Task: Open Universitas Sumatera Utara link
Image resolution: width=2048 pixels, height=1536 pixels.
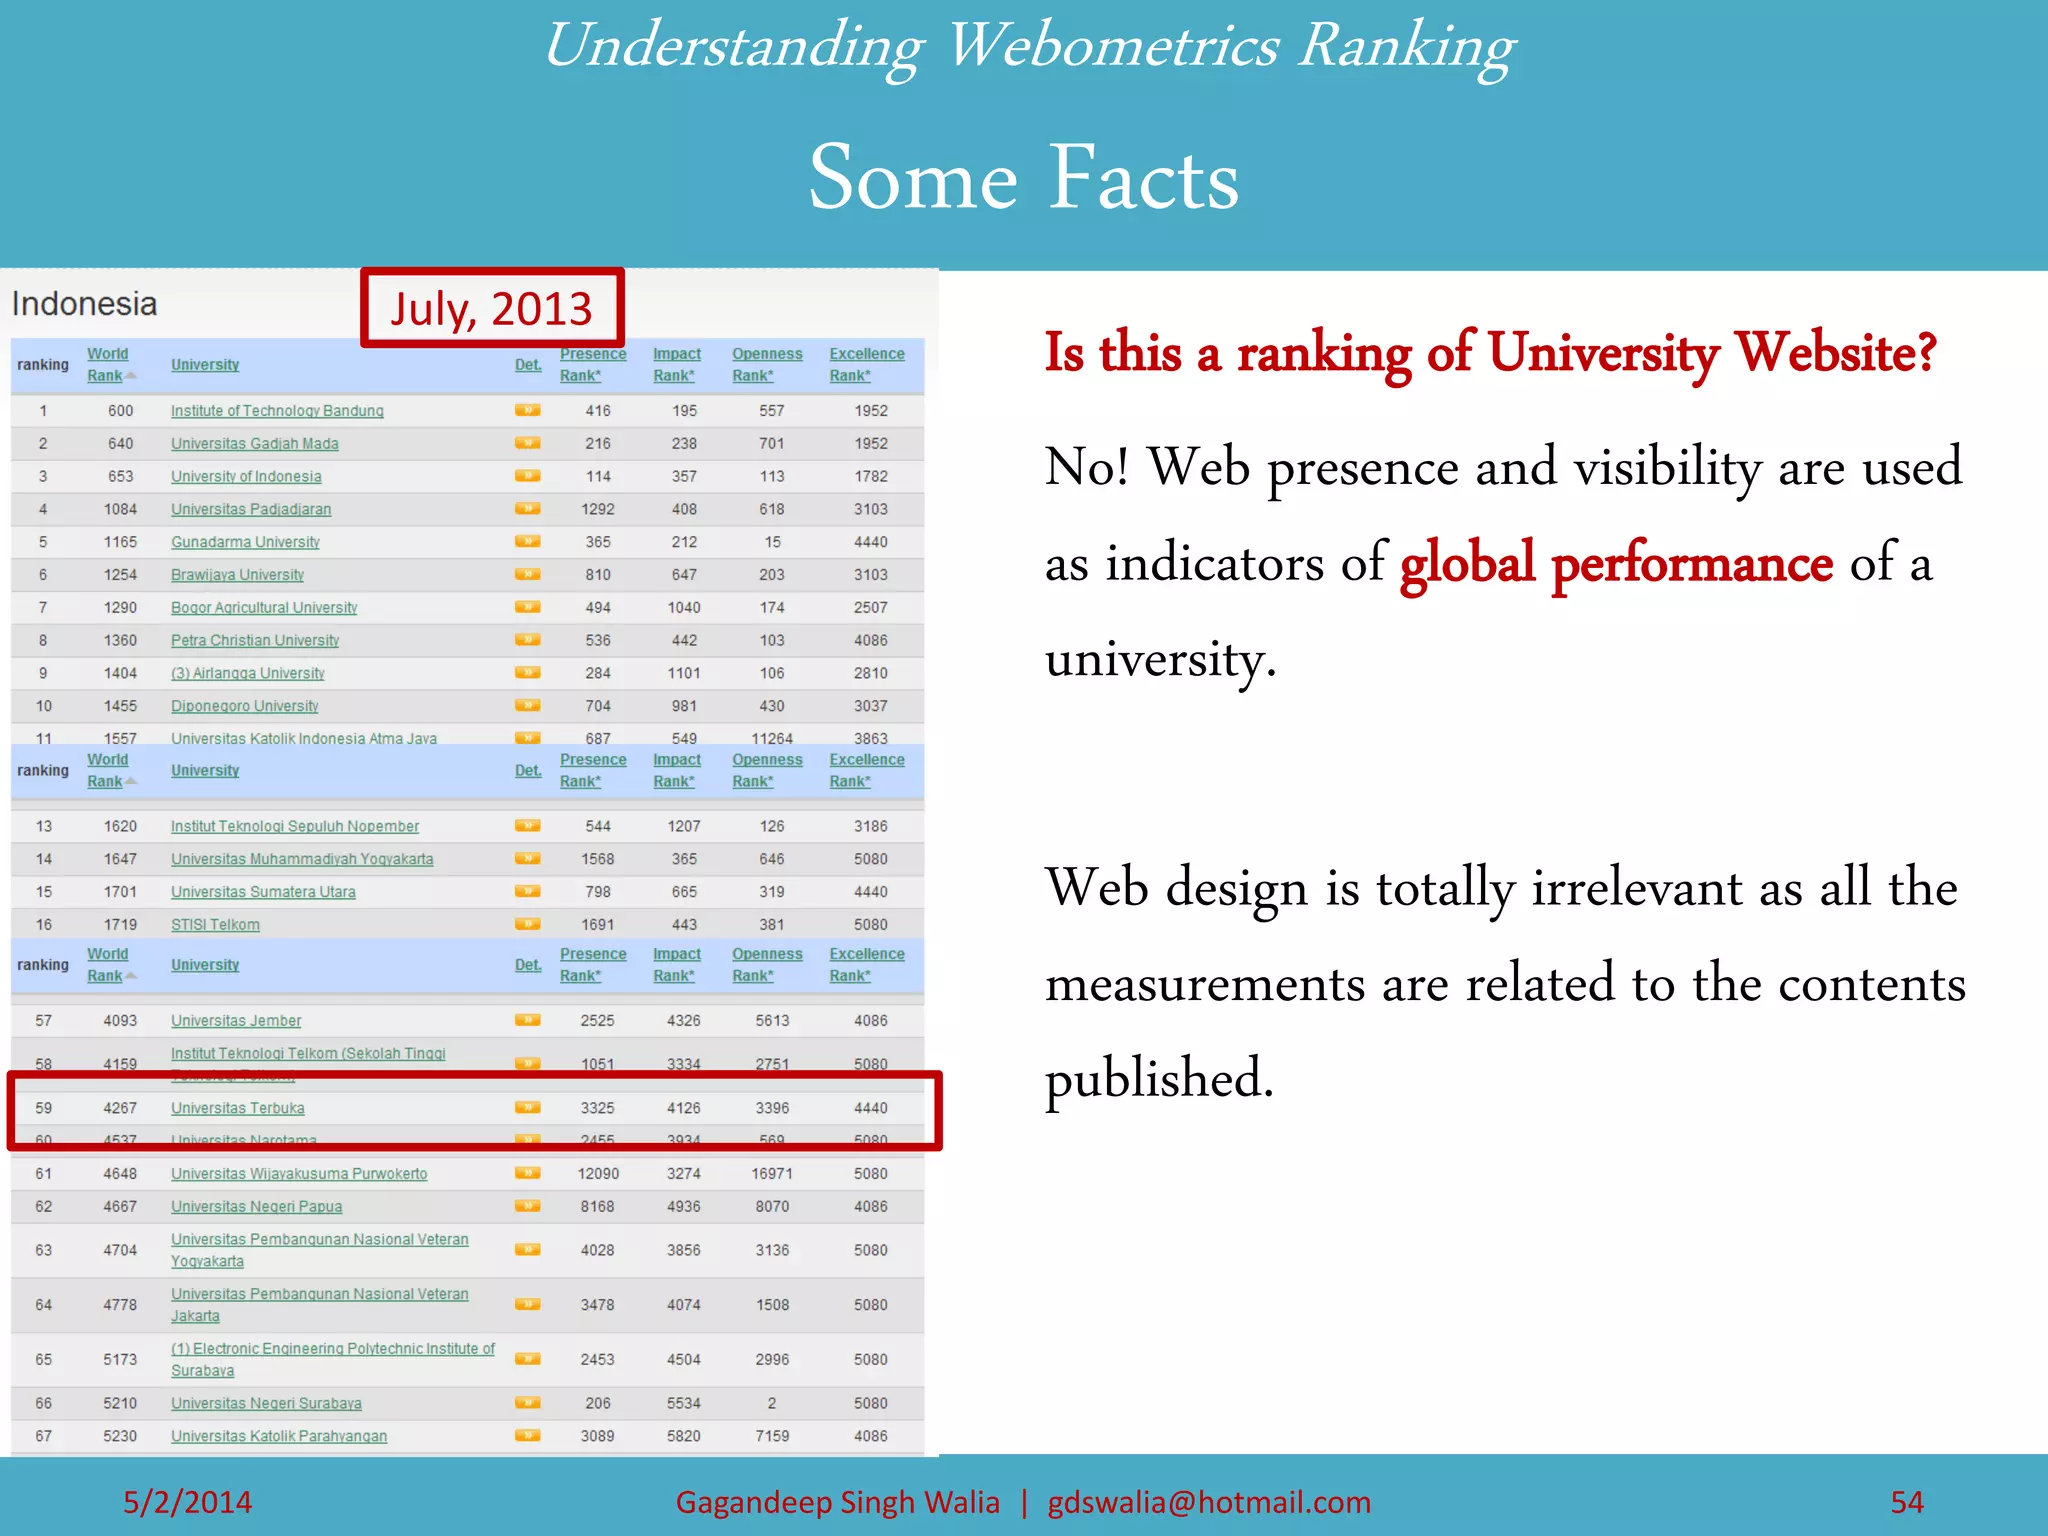Action: click(263, 892)
